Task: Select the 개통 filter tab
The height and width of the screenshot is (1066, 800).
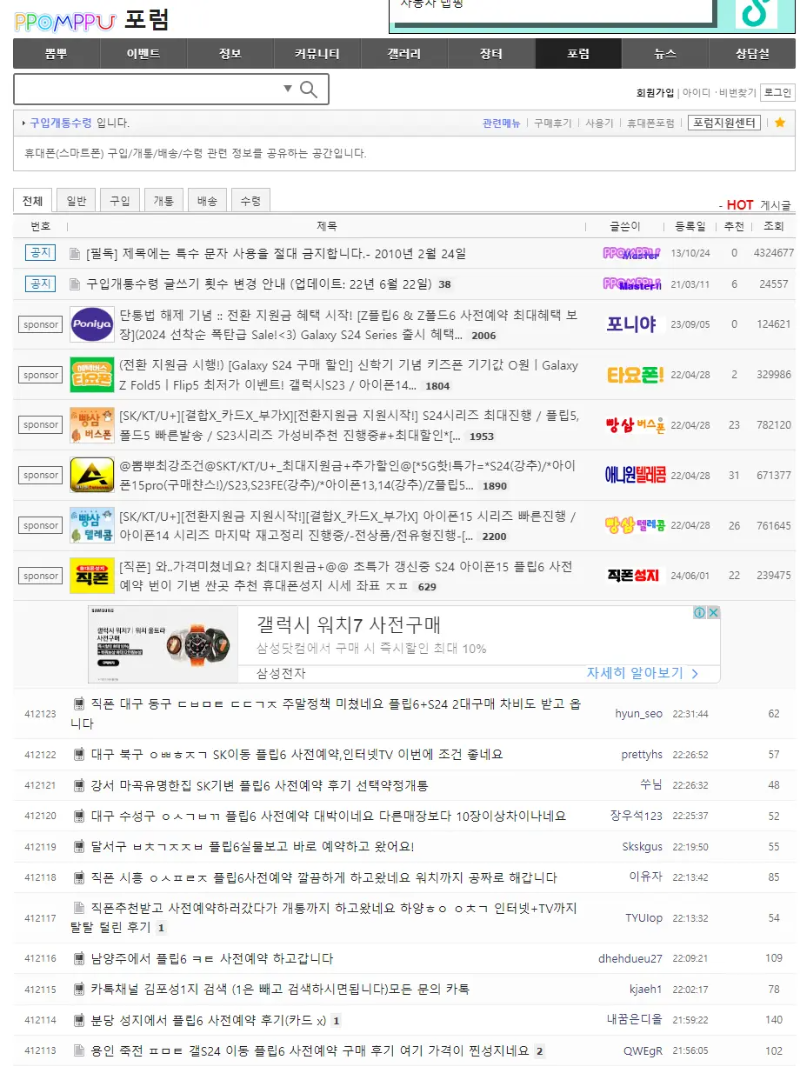Action: pyautogui.click(x=164, y=200)
